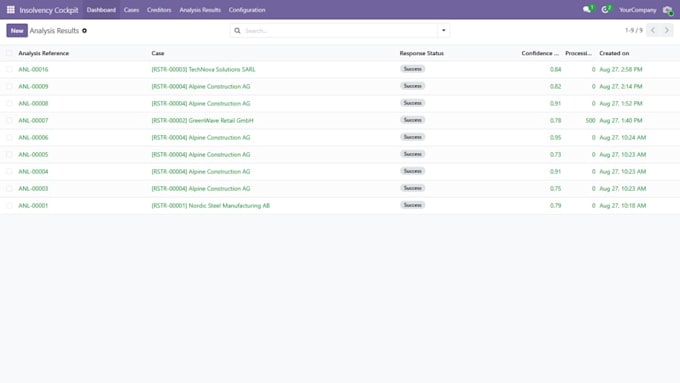Toggle the select-all header checkbox
680x383 pixels.
click(9, 53)
